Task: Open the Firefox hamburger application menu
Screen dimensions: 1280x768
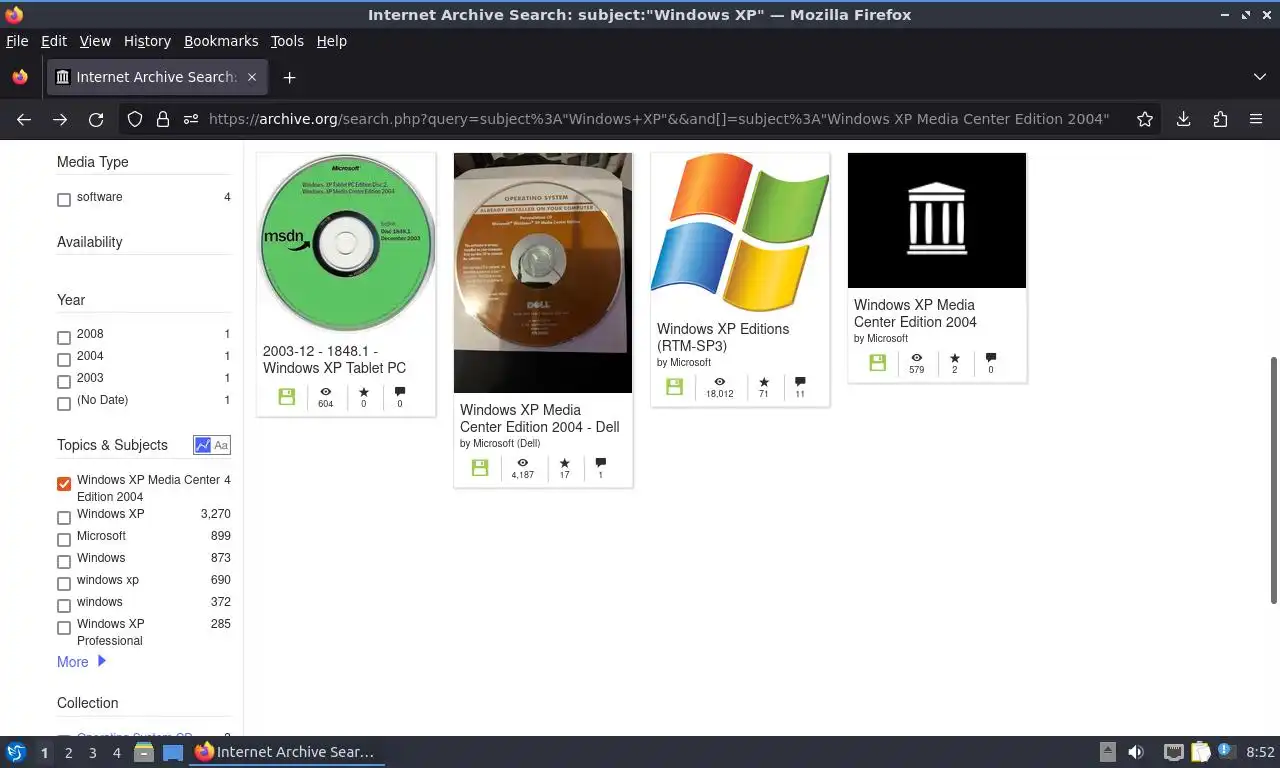Action: tap(1256, 119)
